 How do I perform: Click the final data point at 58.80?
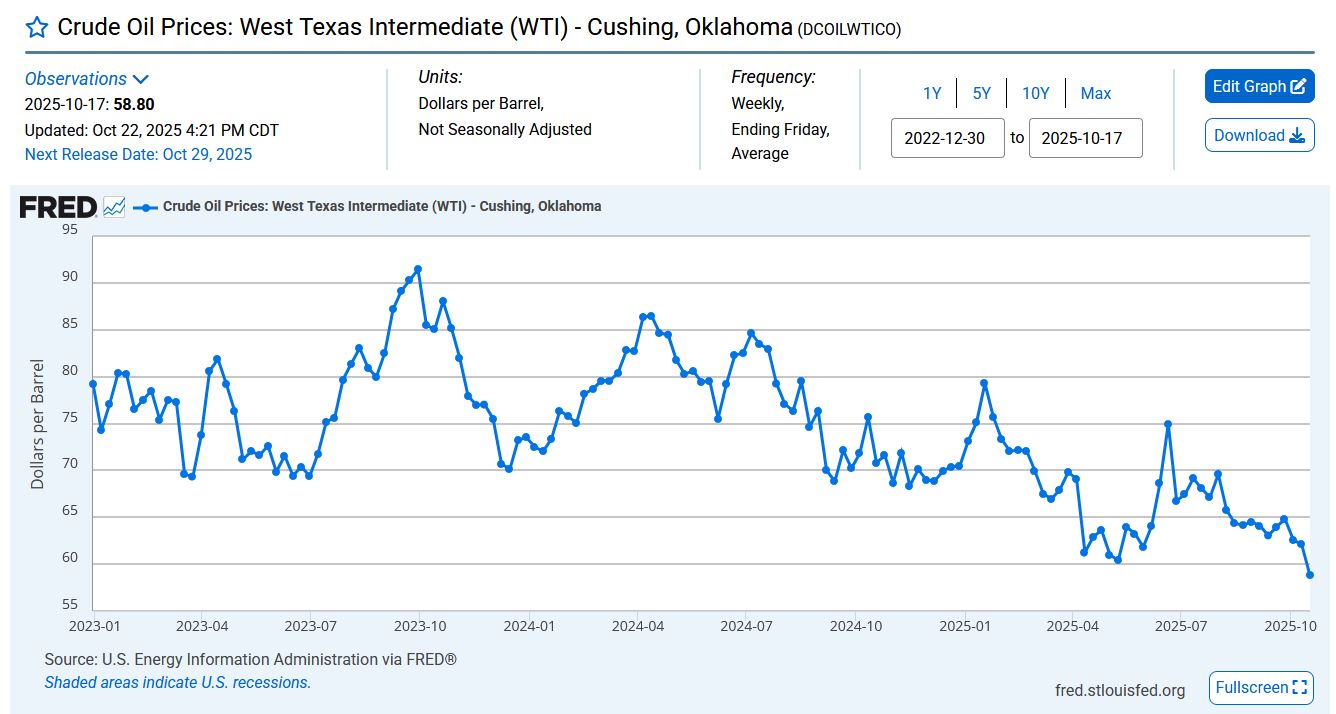coord(1309,575)
